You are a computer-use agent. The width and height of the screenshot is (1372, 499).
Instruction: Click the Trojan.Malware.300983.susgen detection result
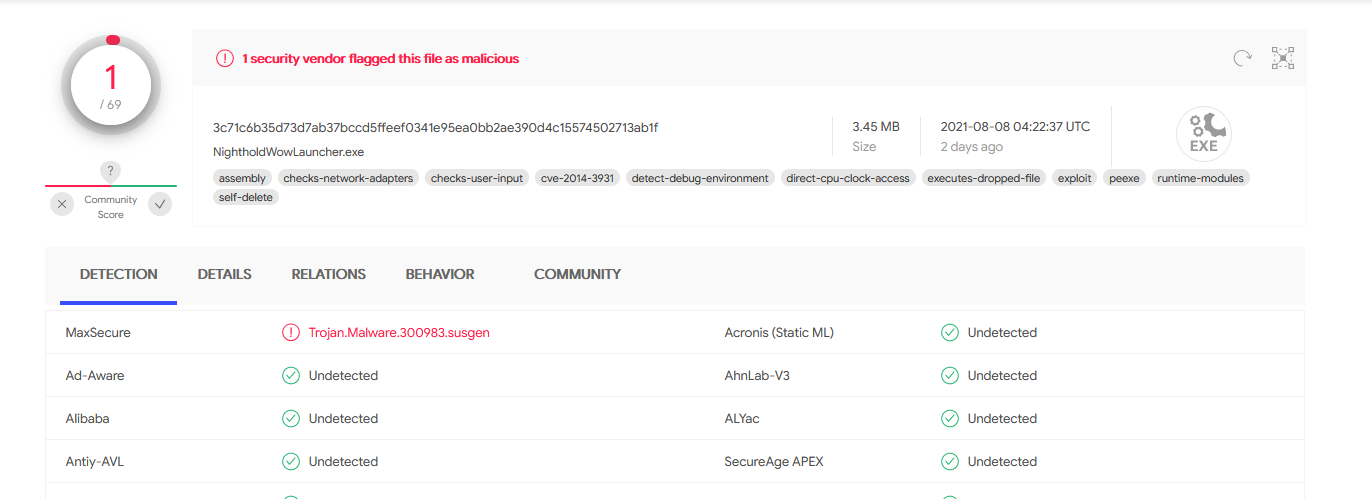click(399, 333)
